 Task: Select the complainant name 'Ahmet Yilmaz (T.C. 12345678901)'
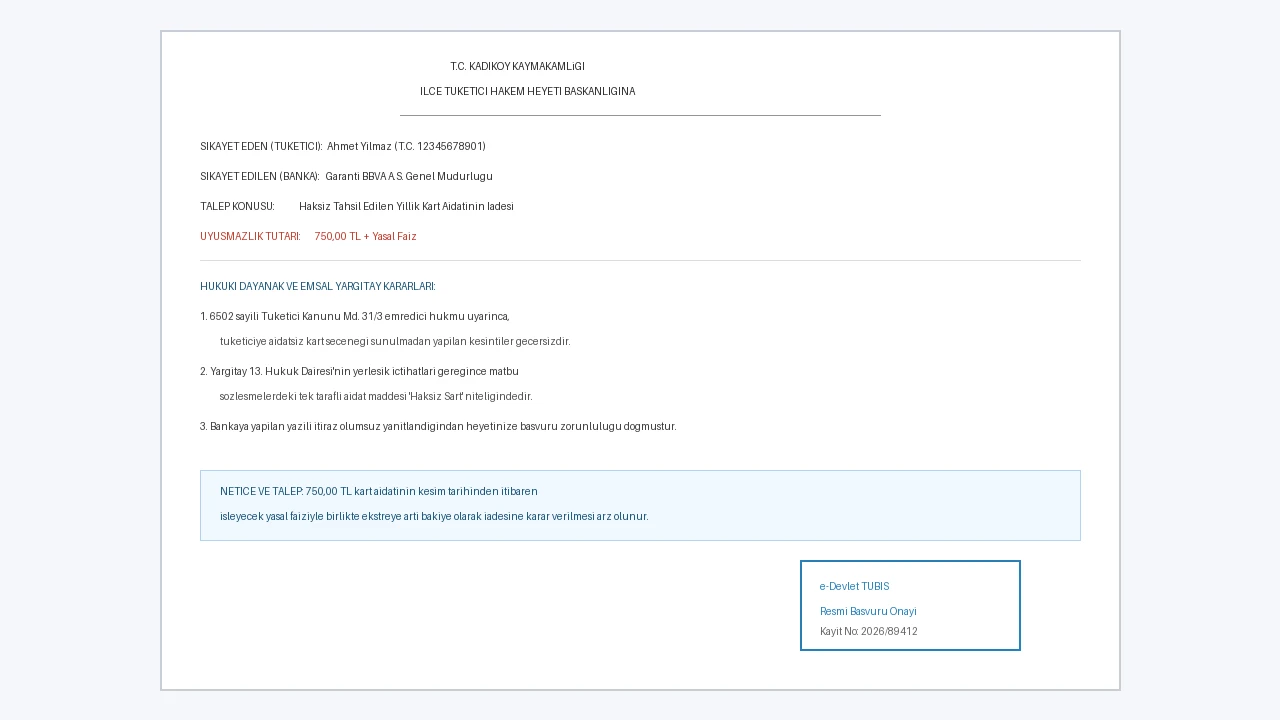(406, 146)
